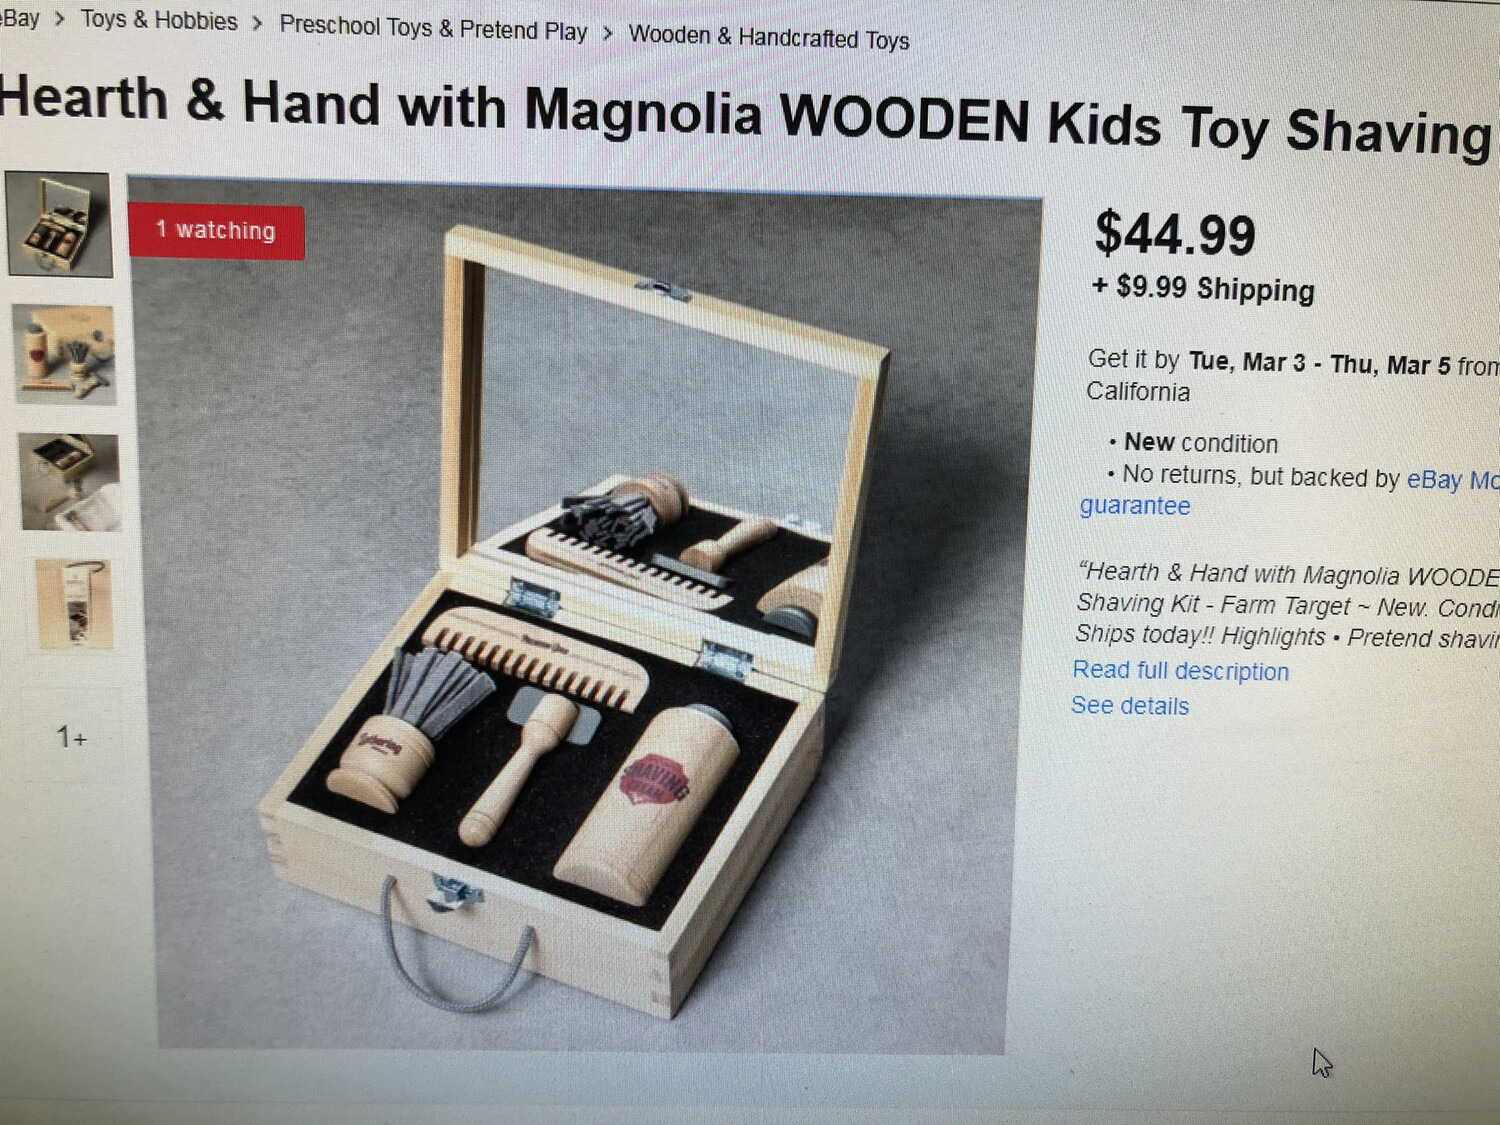1500x1125 pixels.
Task: Select the first thumbnail of open shaving kit box
Action: coord(59,224)
